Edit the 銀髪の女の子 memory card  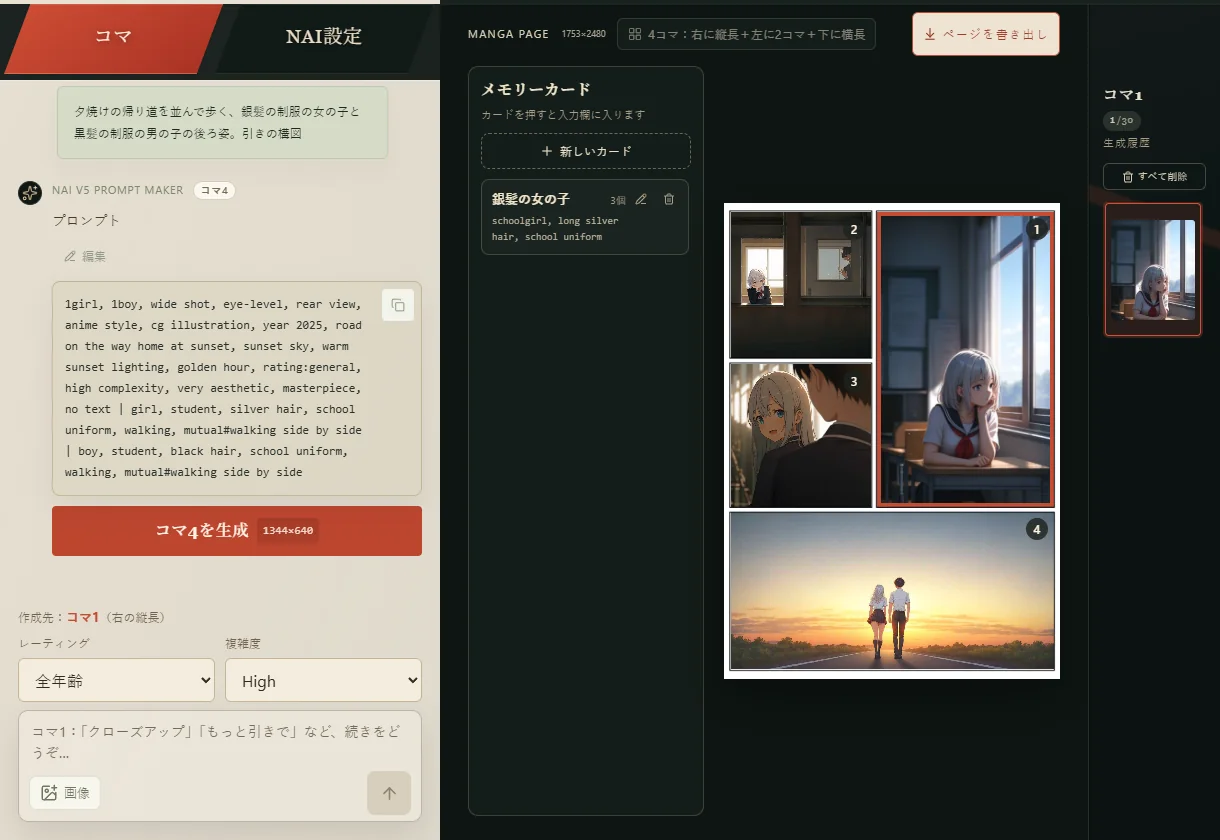641,199
